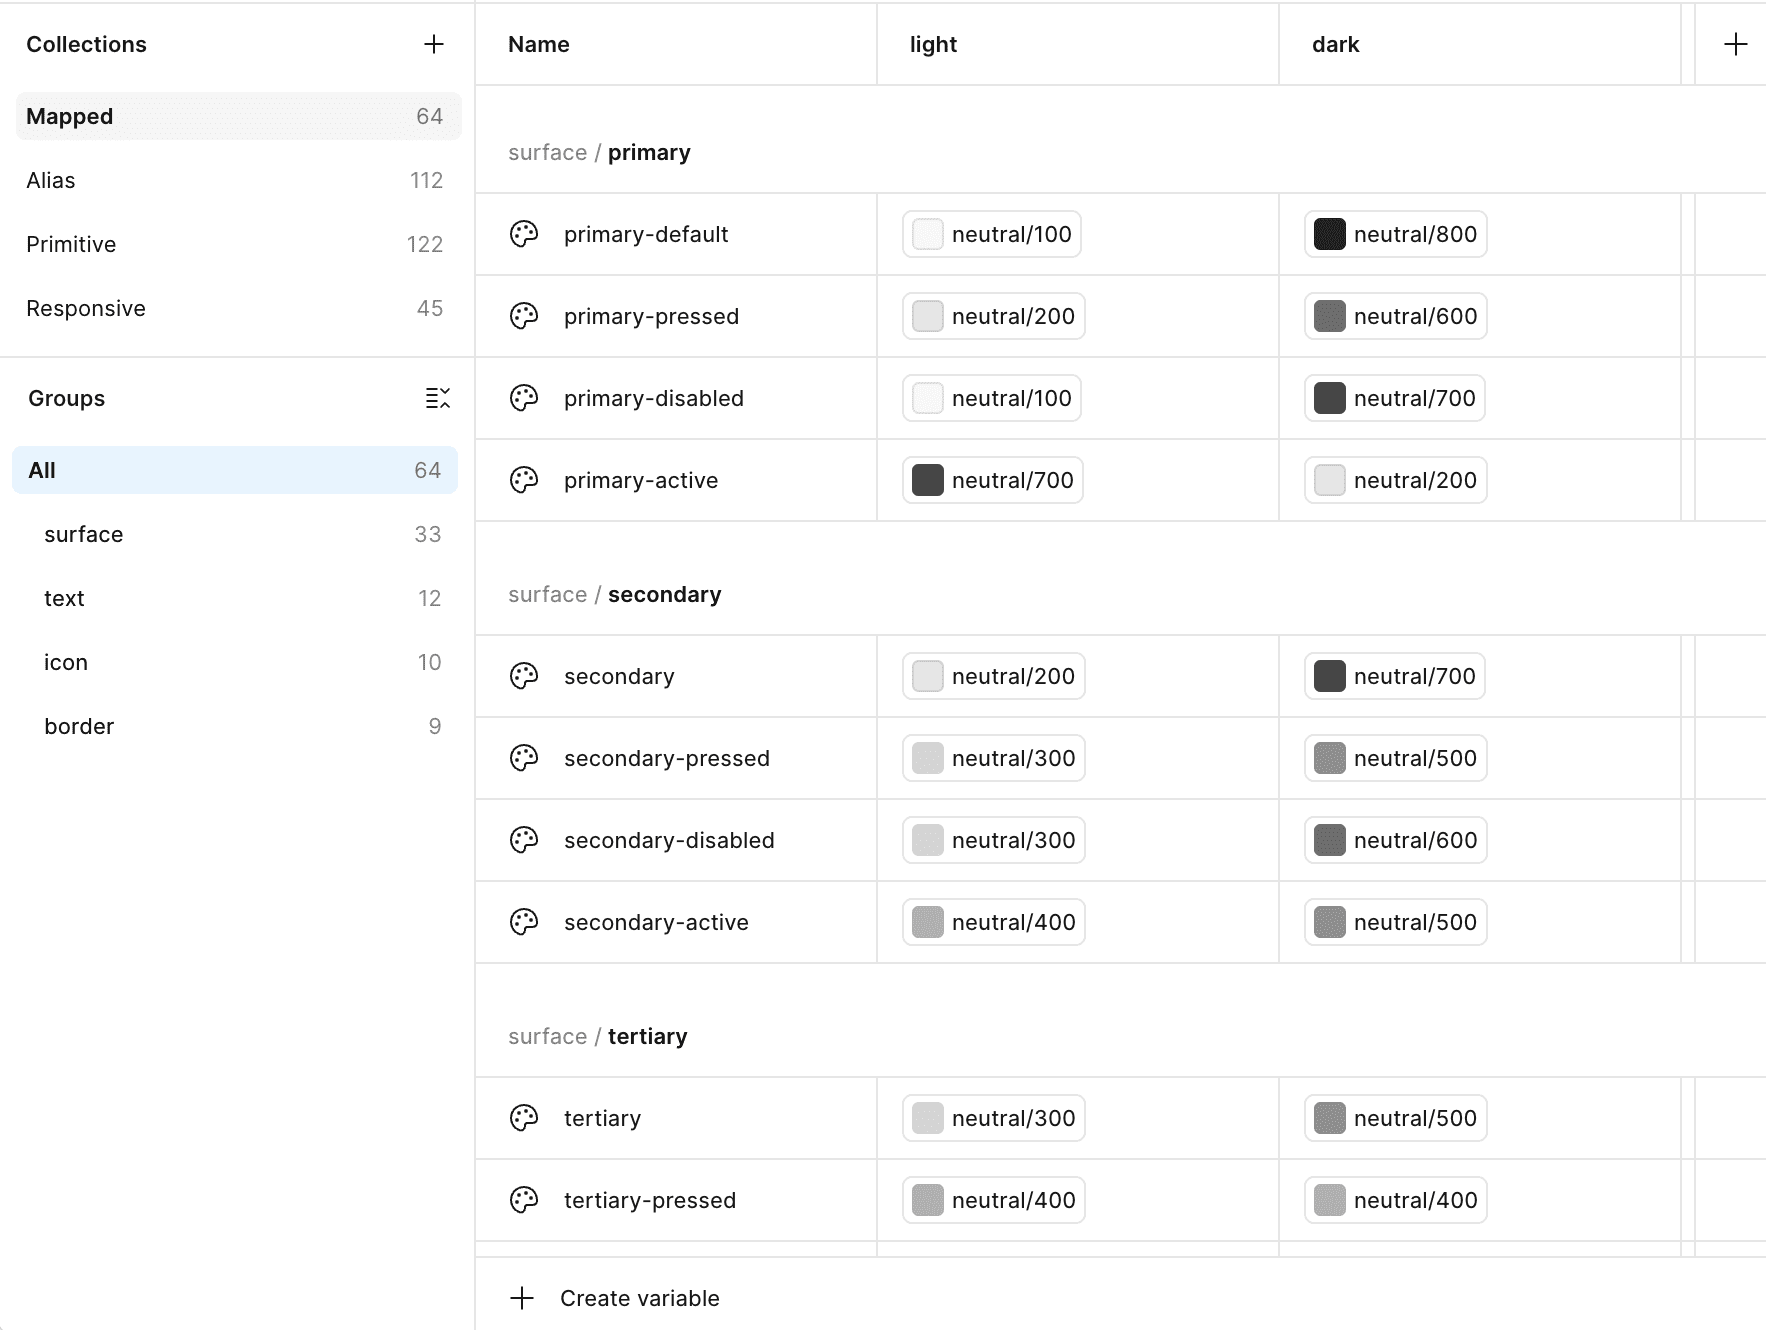The width and height of the screenshot is (1766, 1330).
Task: Click palette icon of secondary-disabled row
Action: coord(524,840)
